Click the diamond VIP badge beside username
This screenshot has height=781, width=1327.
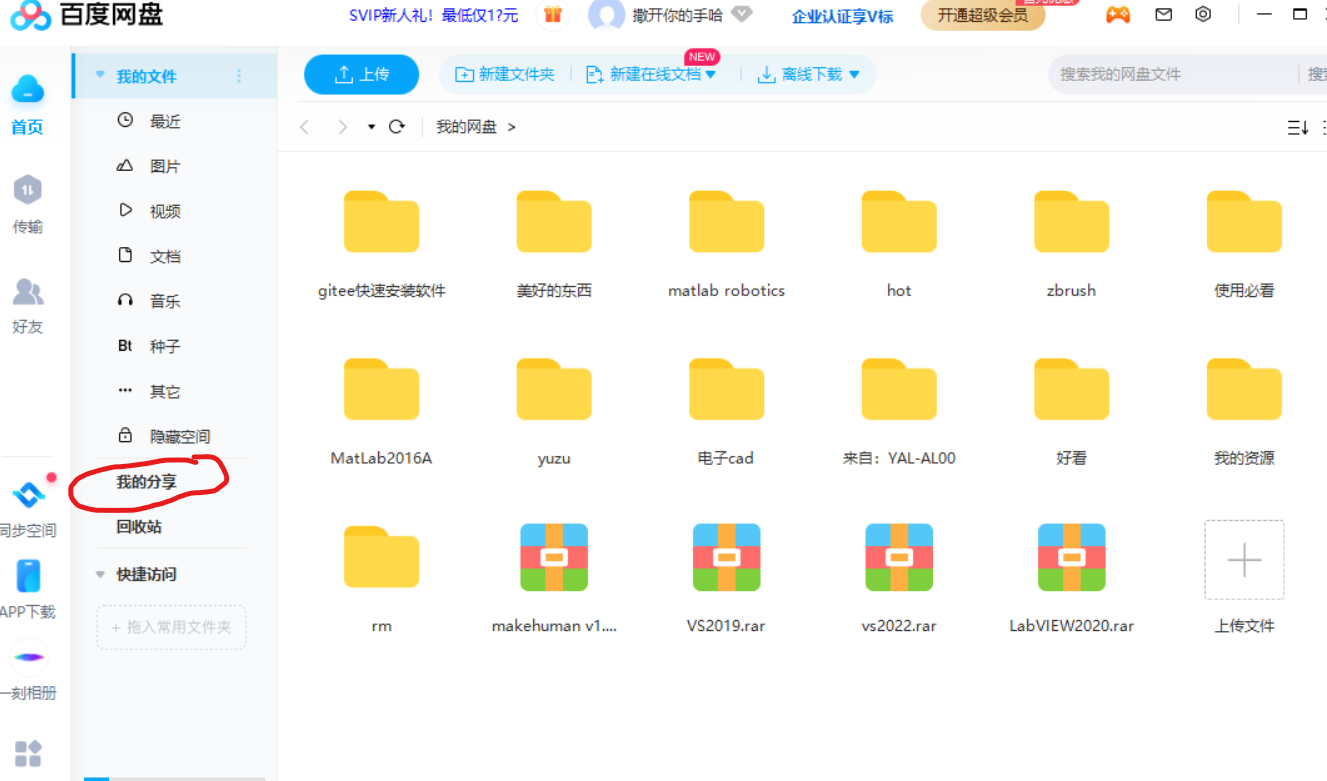741,14
